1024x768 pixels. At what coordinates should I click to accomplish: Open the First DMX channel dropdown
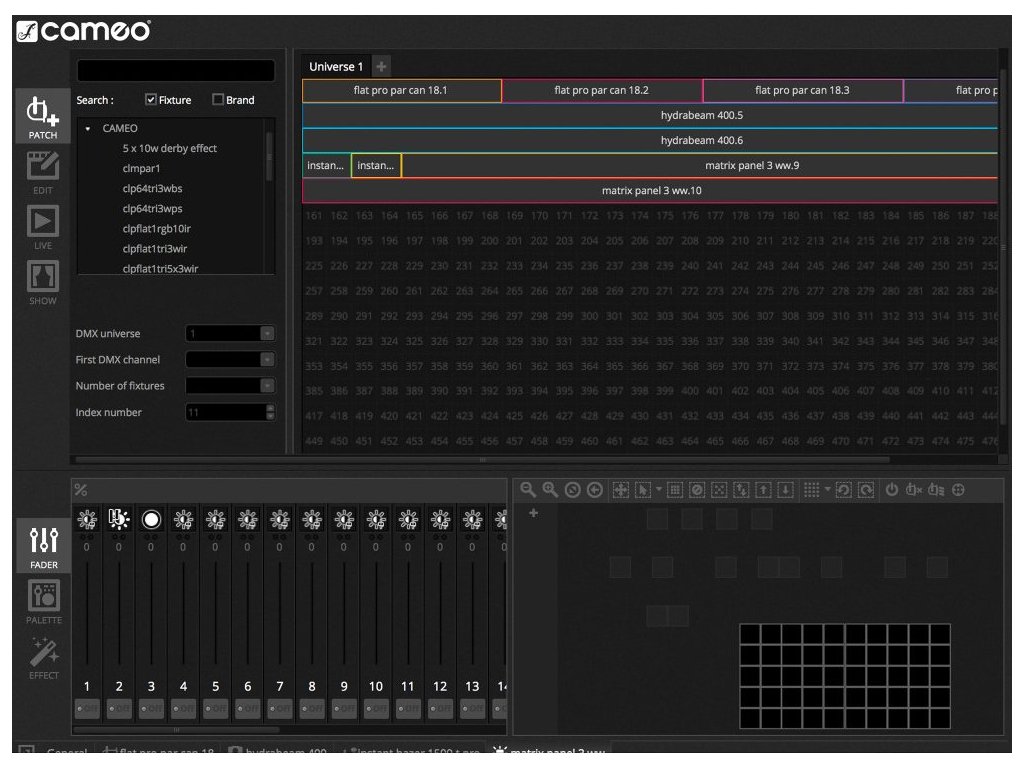pos(266,359)
